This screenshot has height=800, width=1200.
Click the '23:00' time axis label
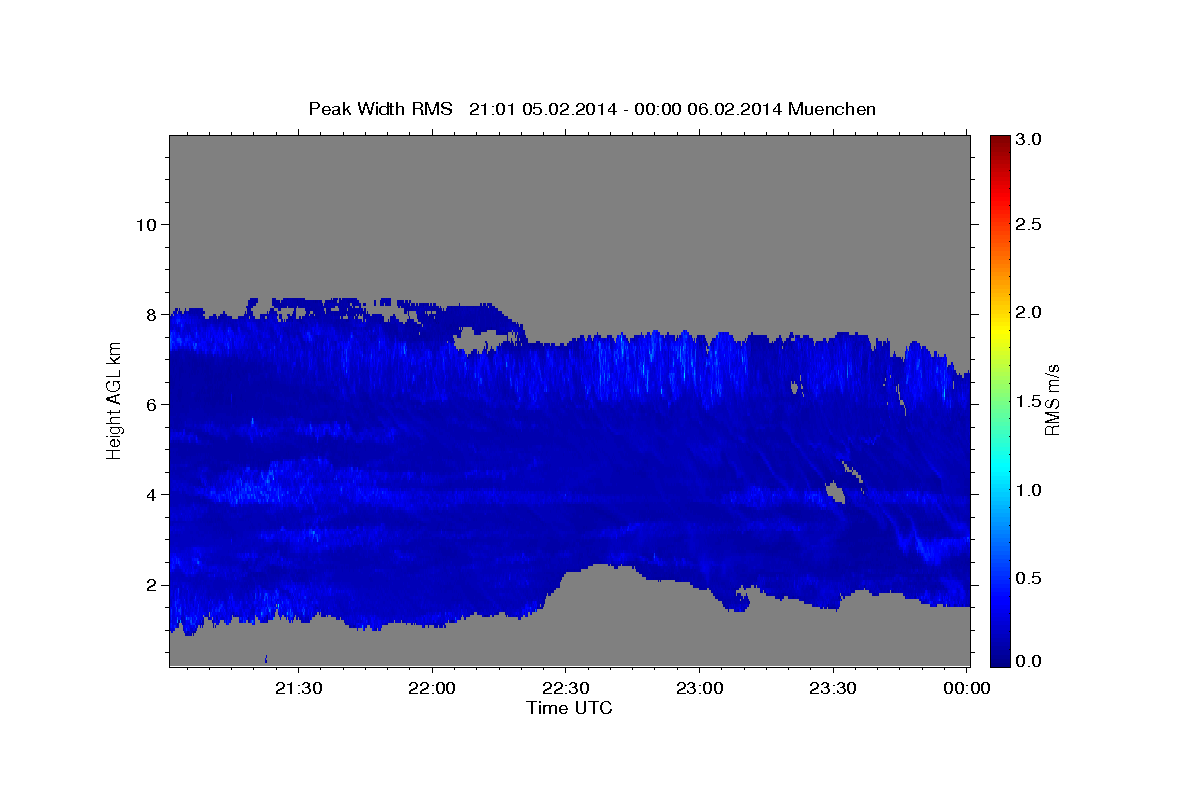coord(699,688)
